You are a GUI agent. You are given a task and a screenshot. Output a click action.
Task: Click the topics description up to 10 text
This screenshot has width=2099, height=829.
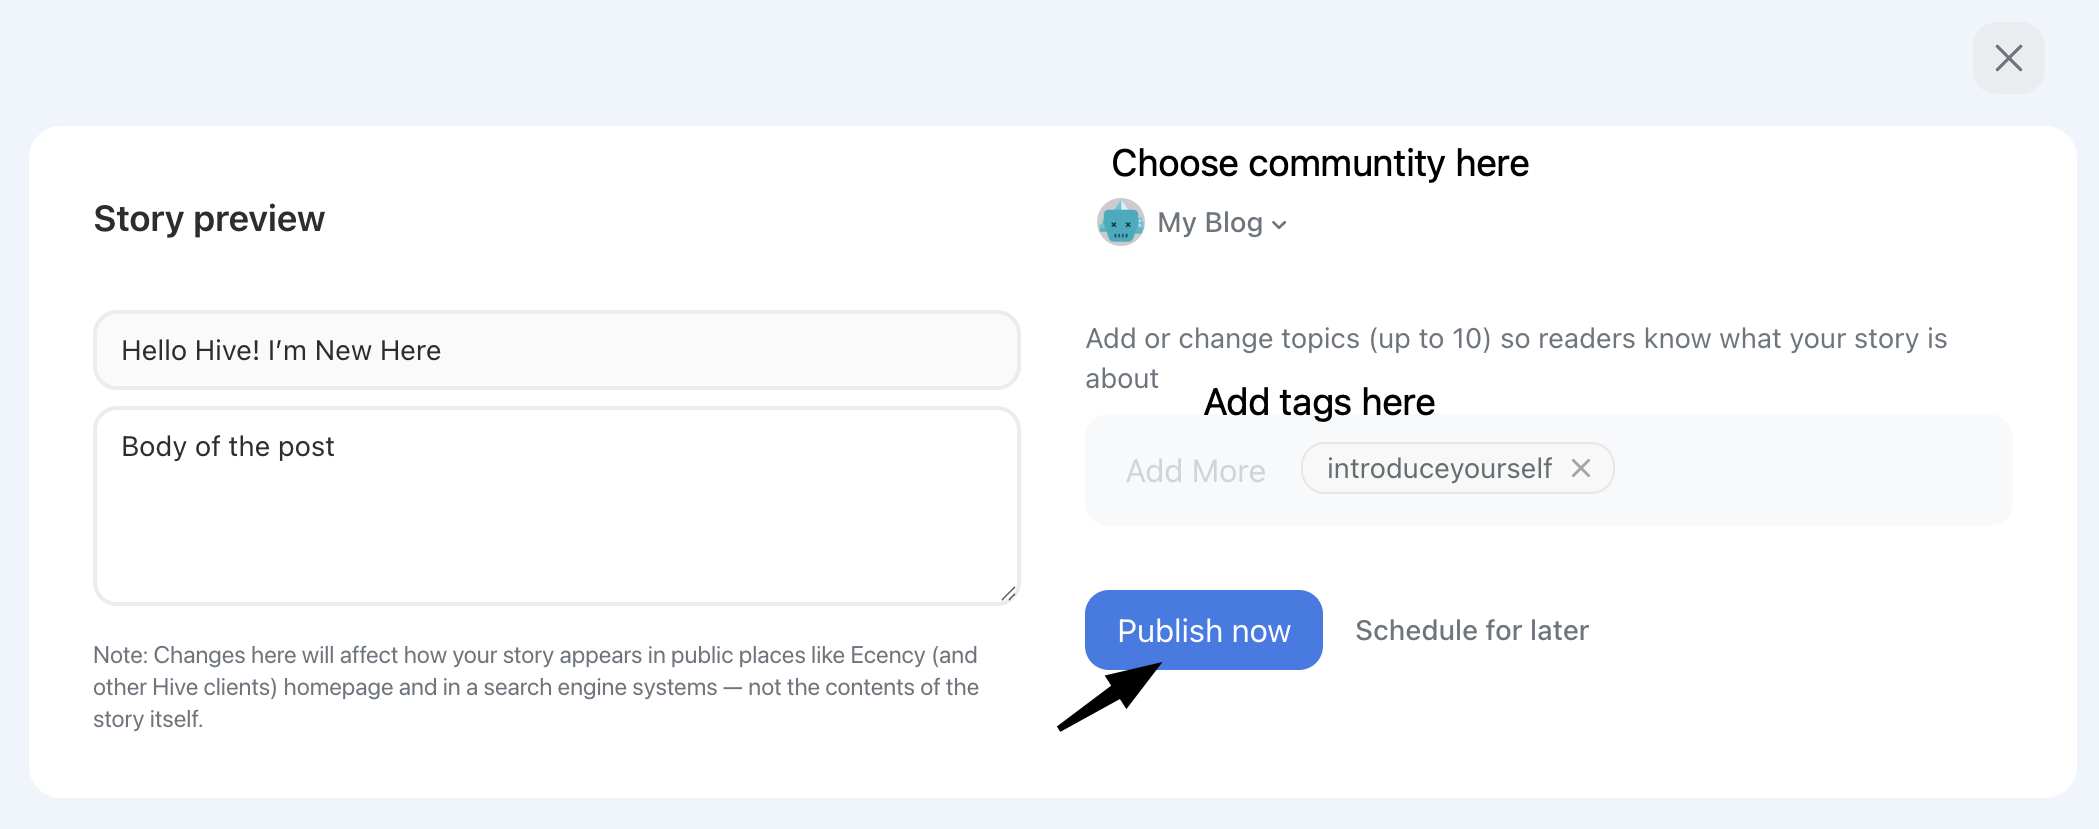point(1516,358)
